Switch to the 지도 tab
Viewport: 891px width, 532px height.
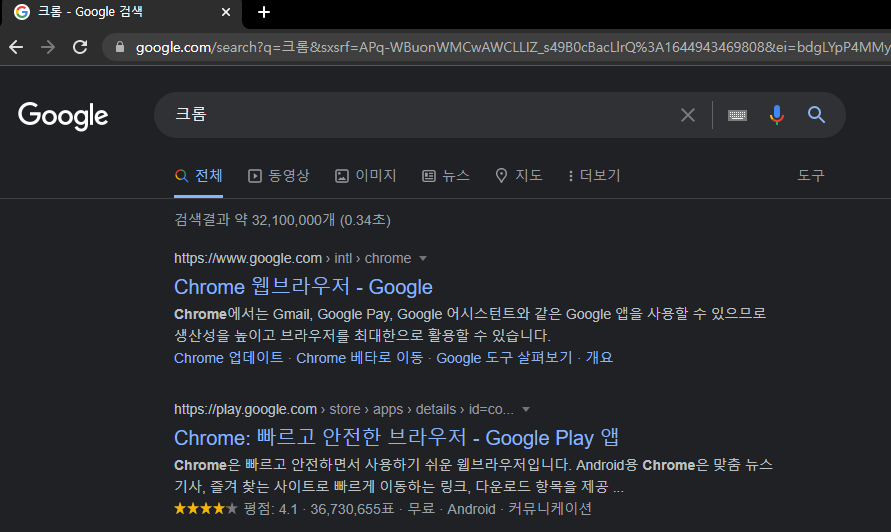(518, 176)
